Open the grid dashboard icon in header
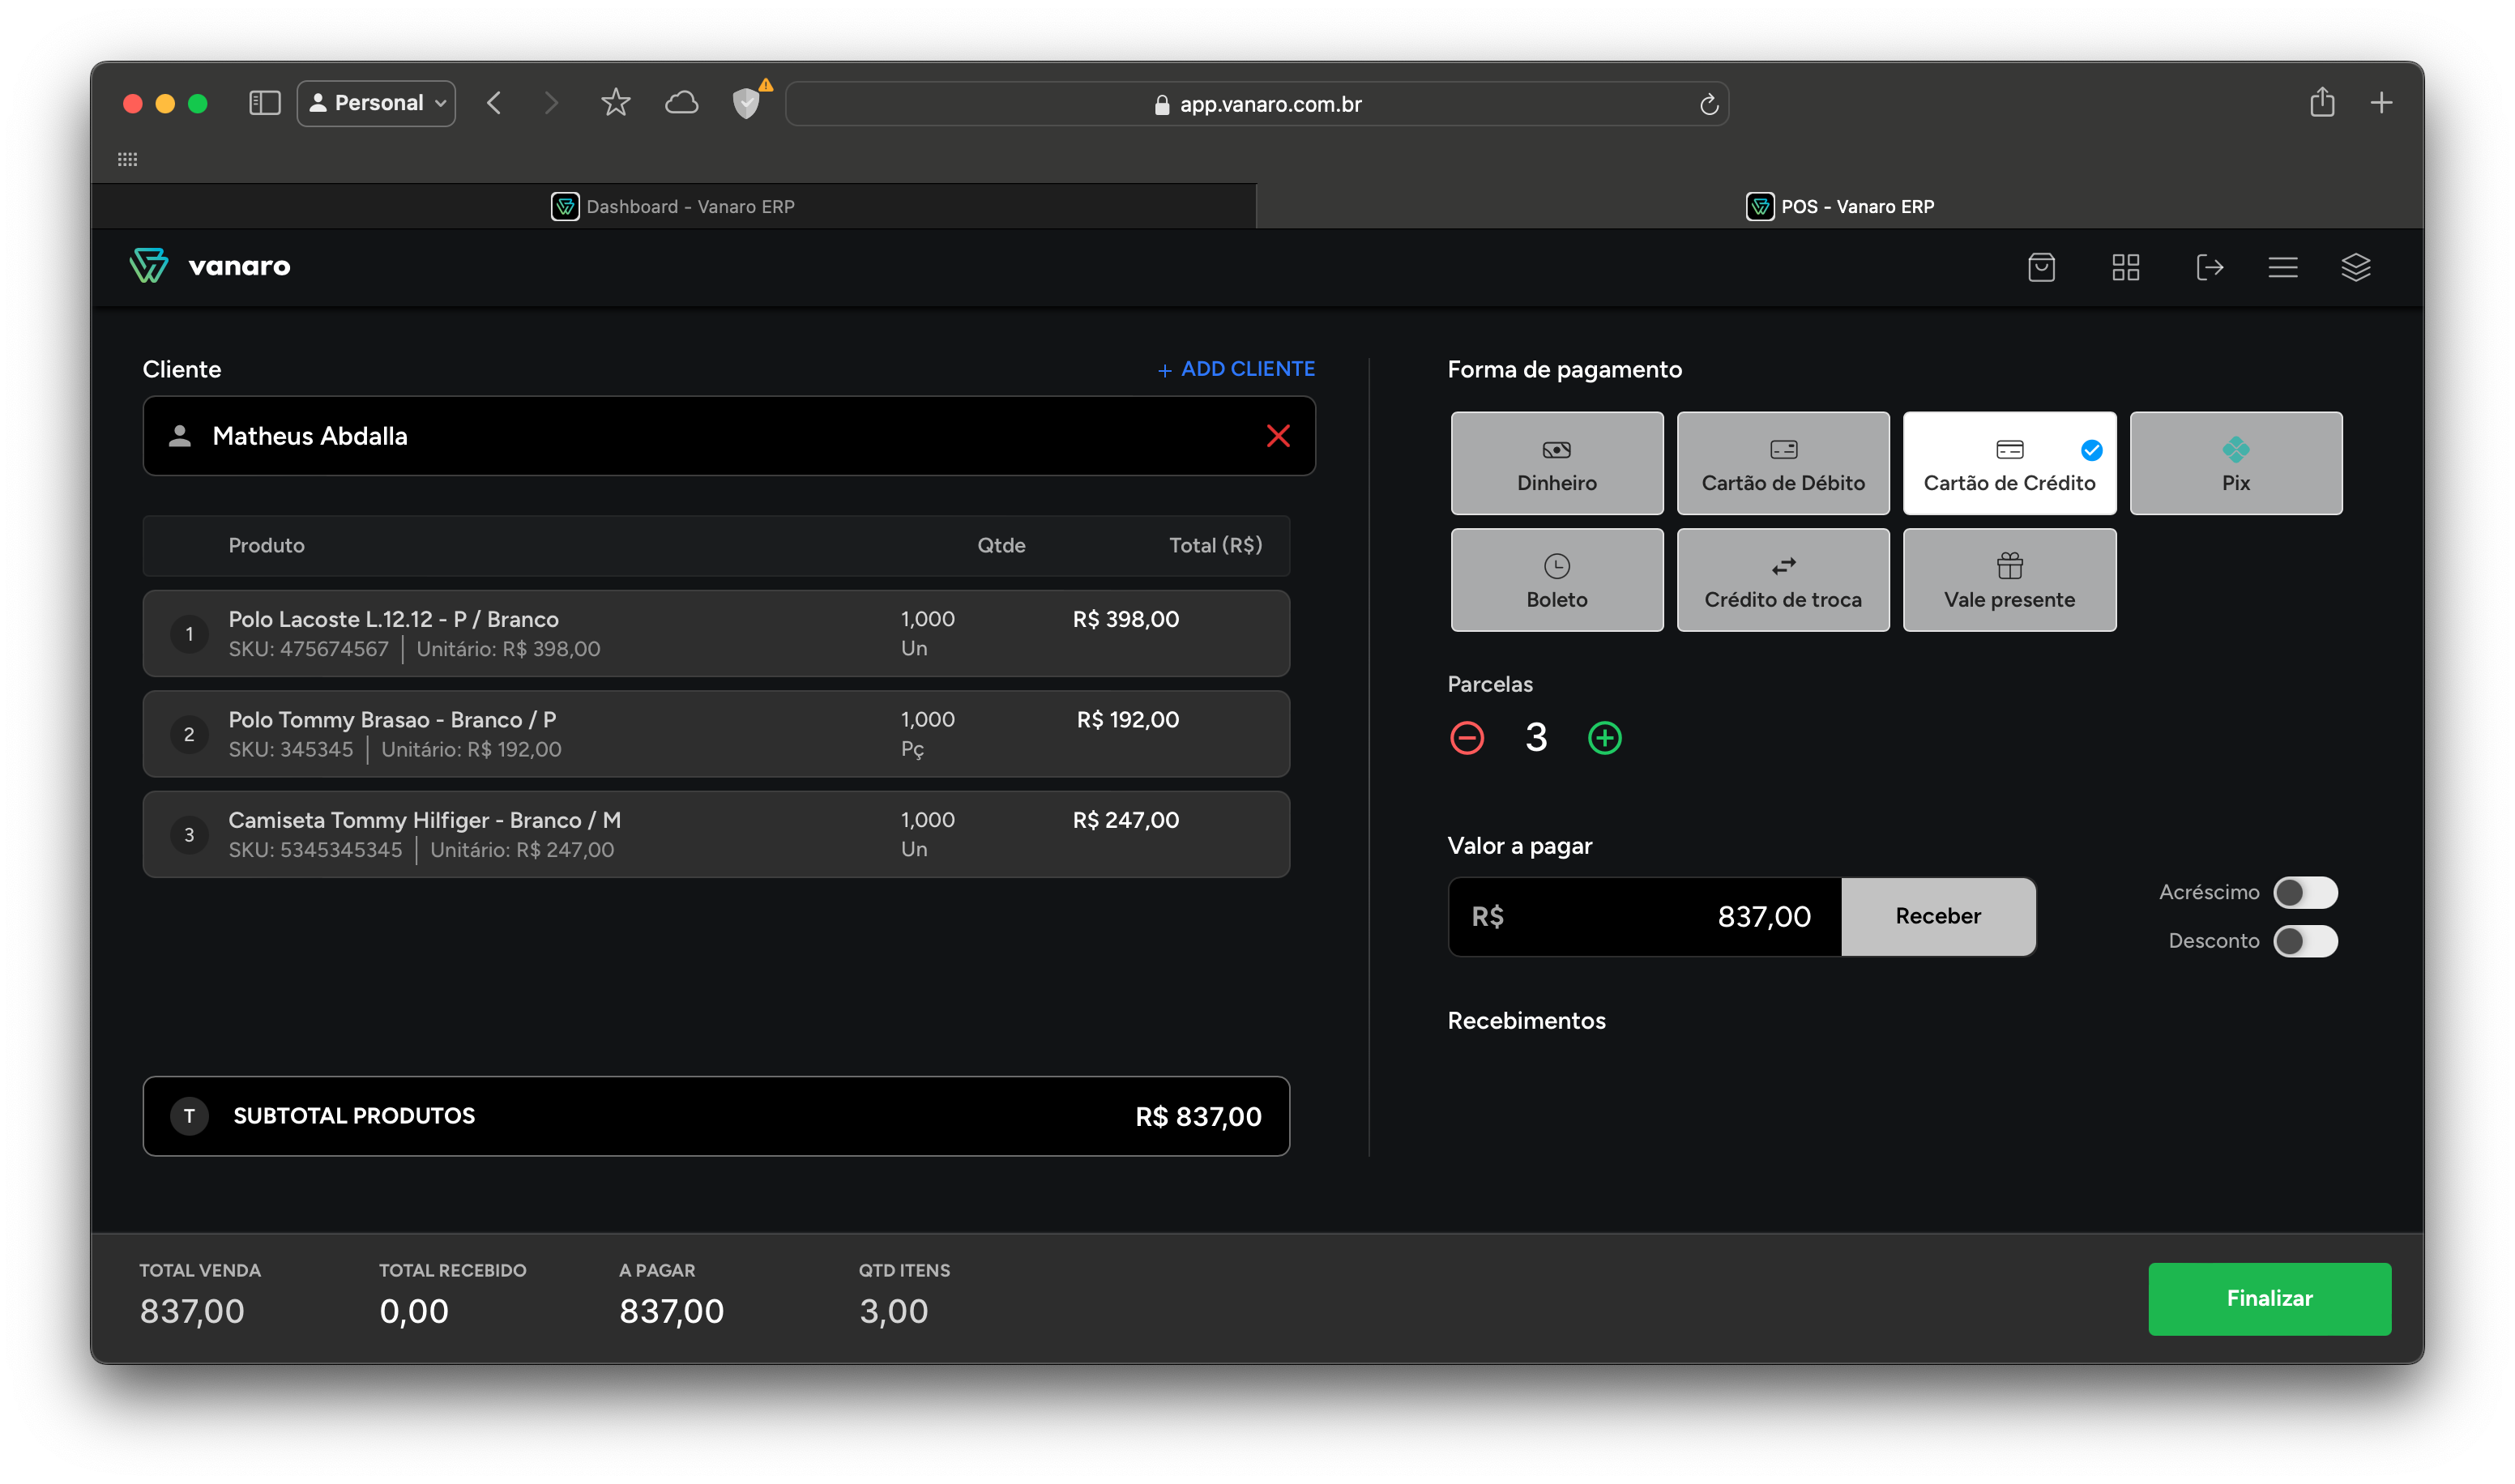 point(2125,267)
